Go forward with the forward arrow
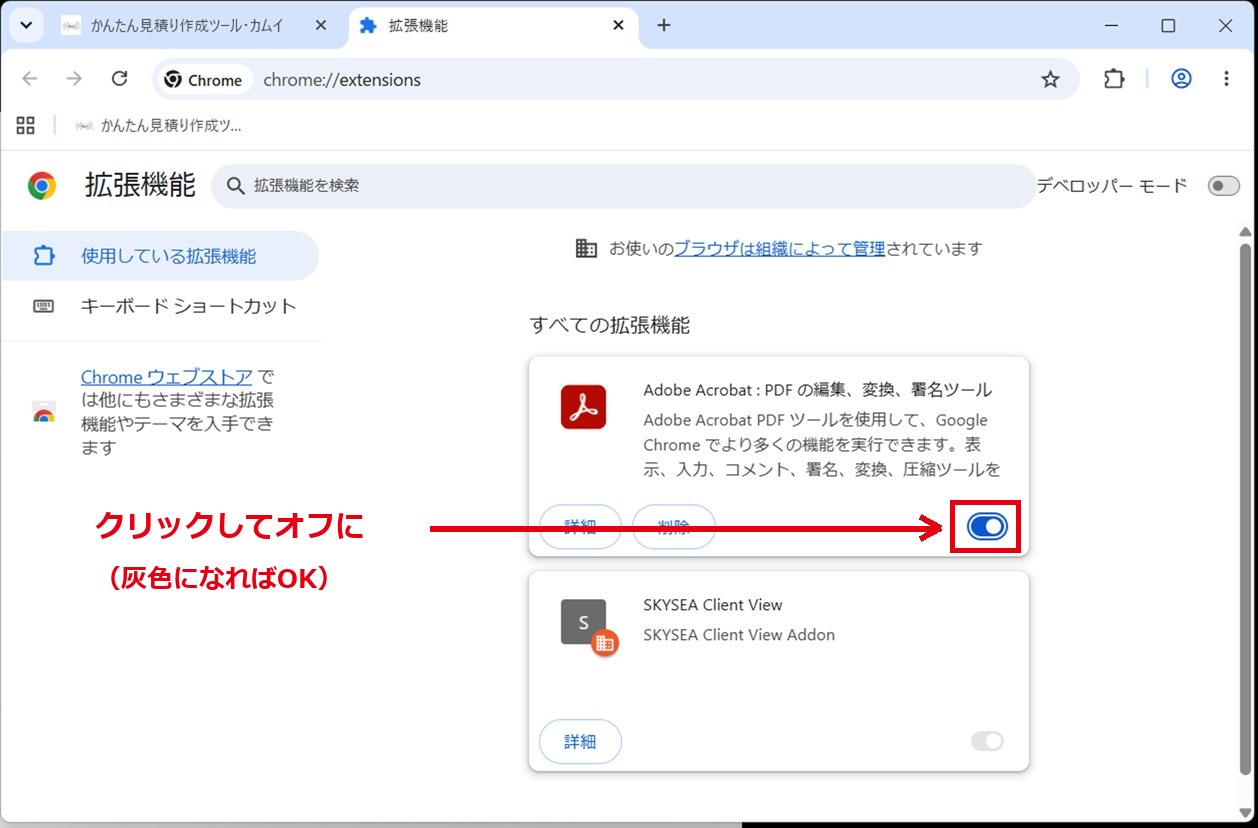1258x828 pixels. [74, 79]
